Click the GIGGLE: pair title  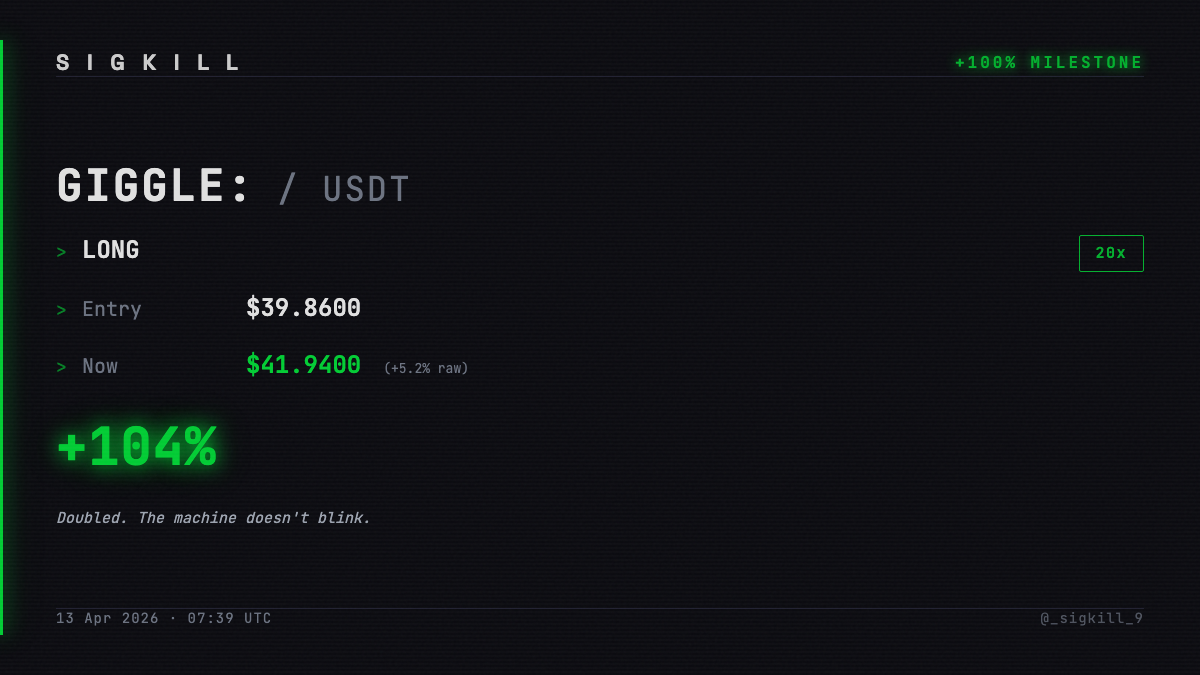154,187
